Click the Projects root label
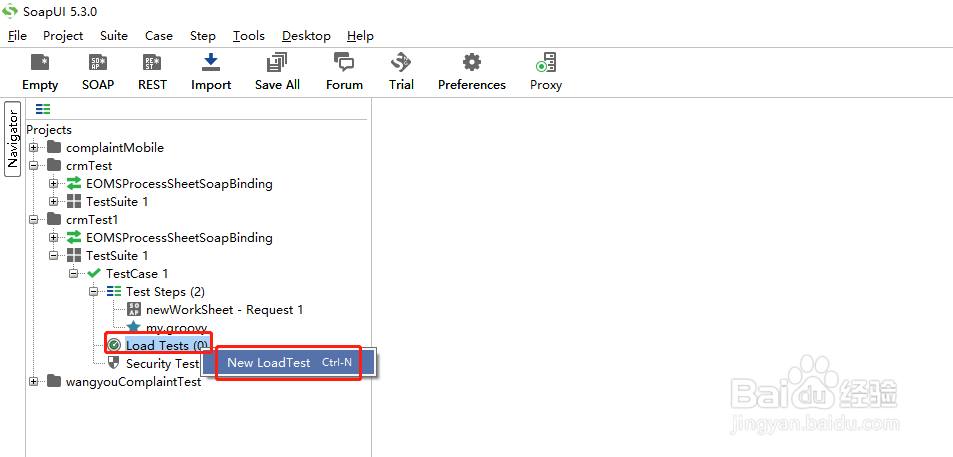Image resolution: width=953 pixels, height=457 pixels. (x=49, y=129)
